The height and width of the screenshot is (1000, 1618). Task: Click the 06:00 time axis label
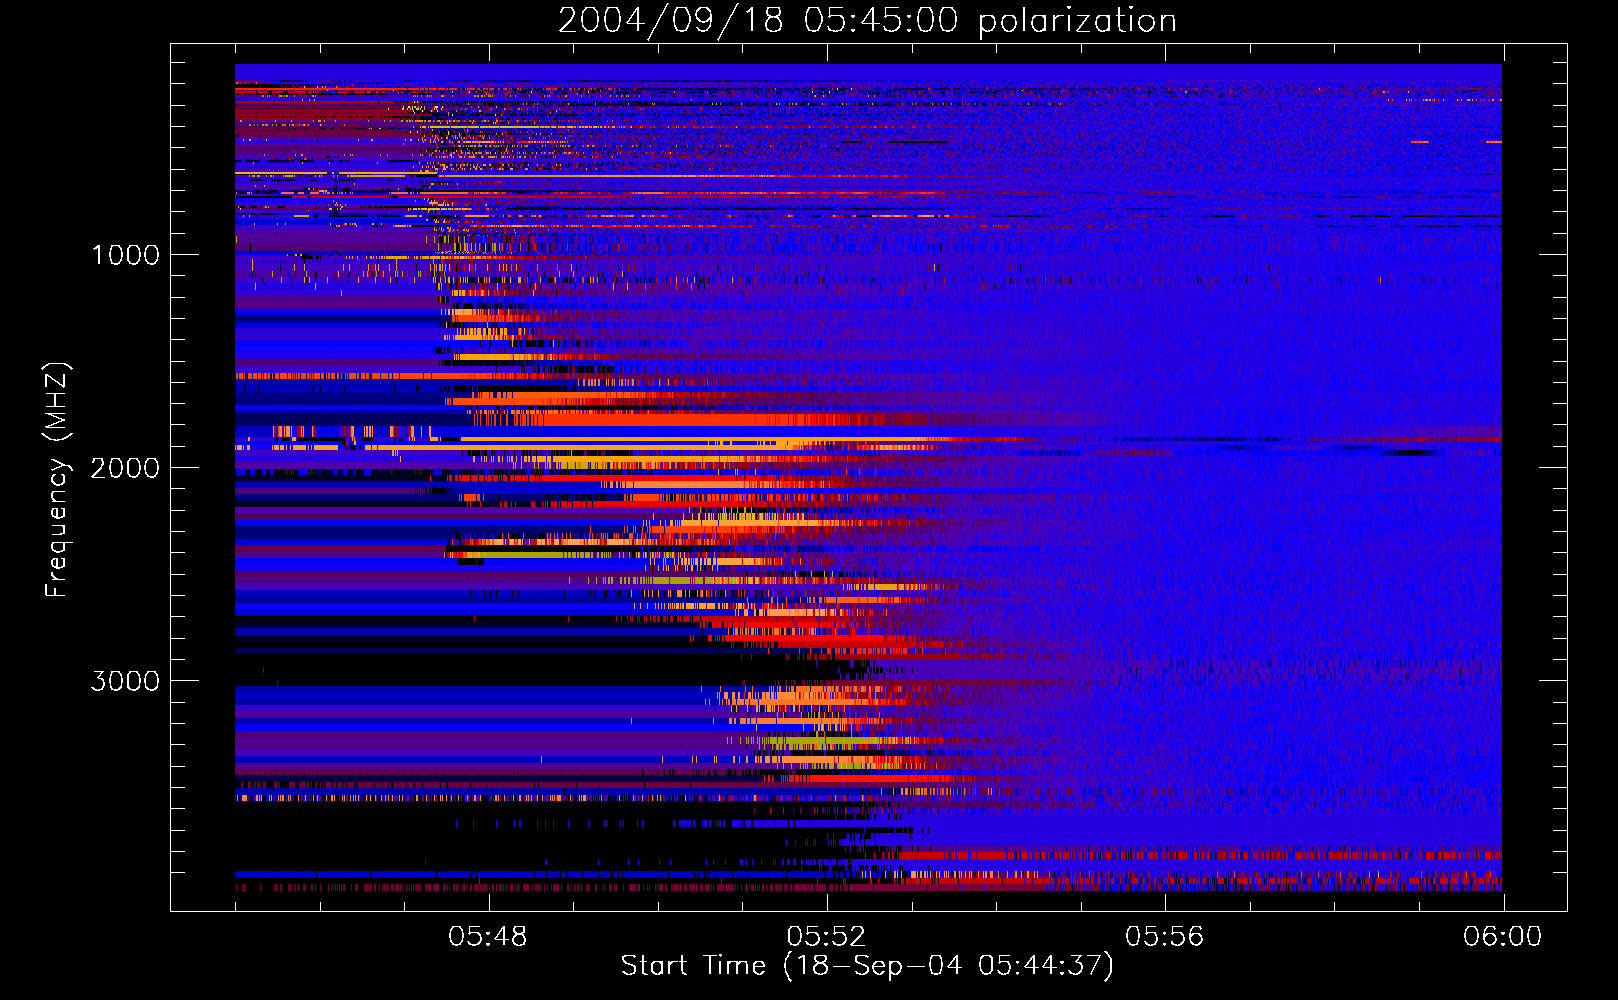tap(1502, 937)
